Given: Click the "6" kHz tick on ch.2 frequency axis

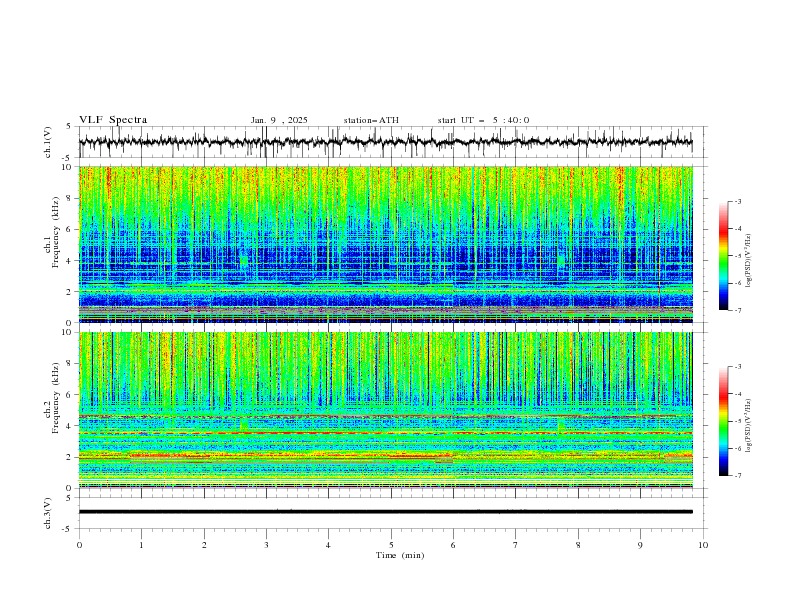Looking at the screenshot, I should tap(70, 394).
